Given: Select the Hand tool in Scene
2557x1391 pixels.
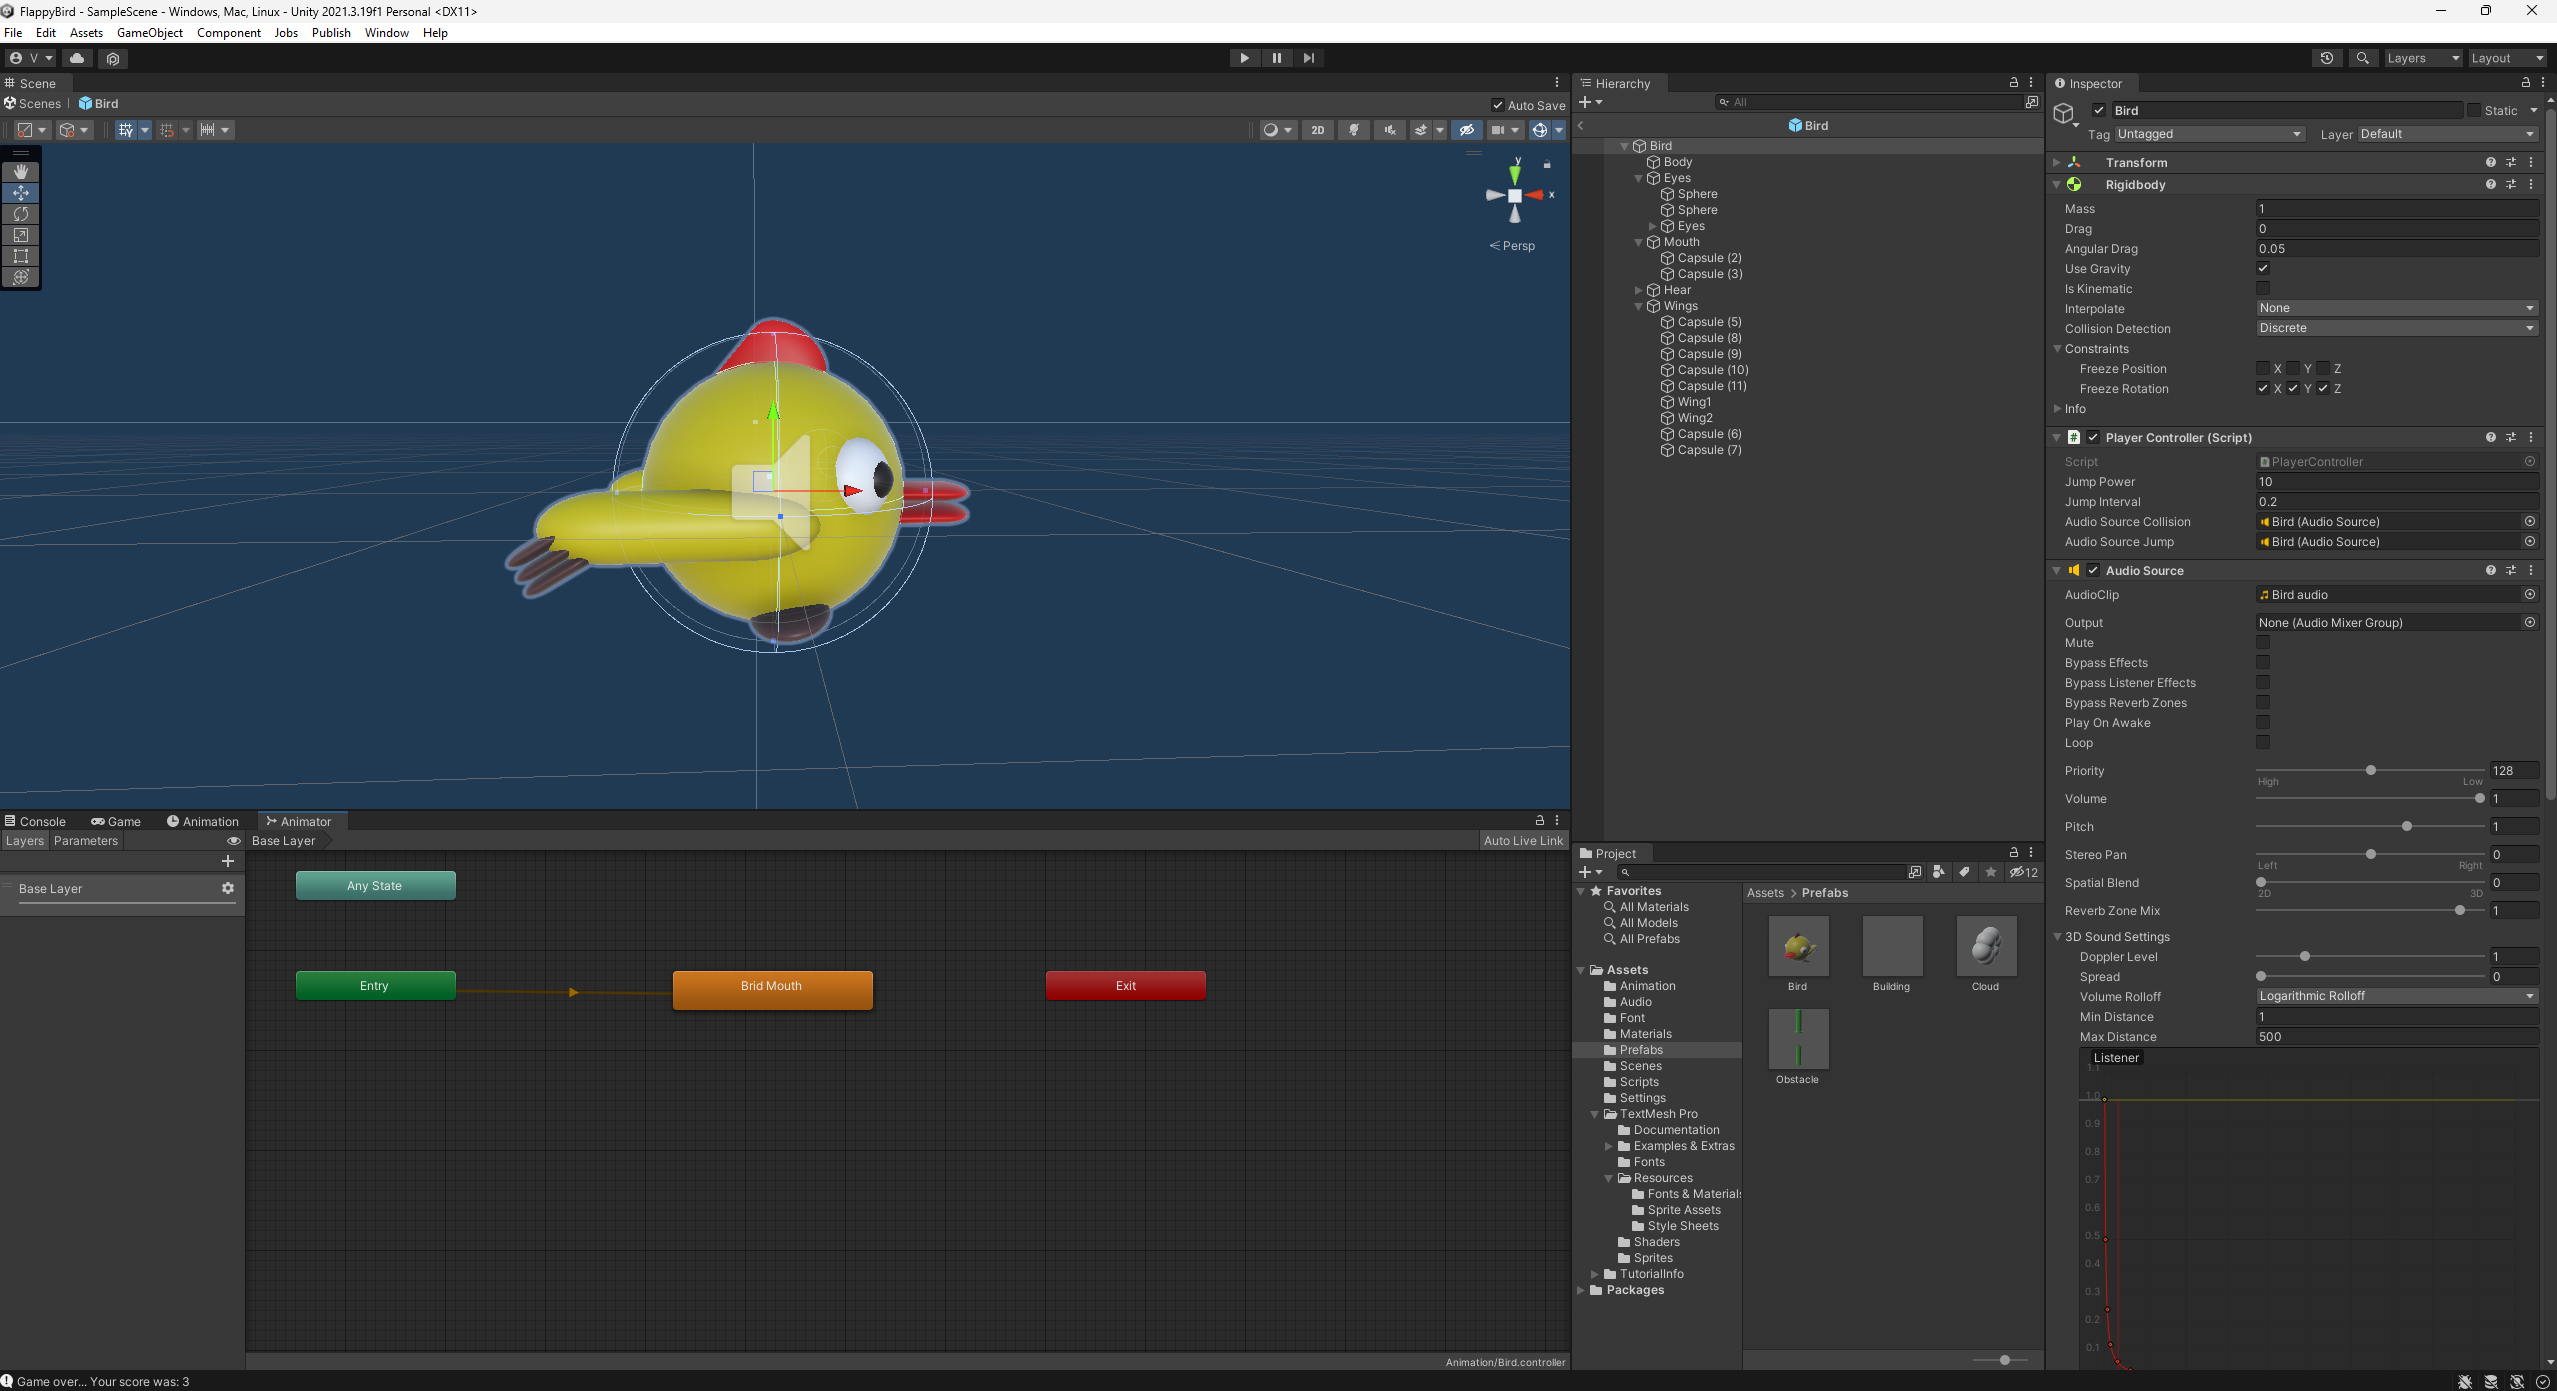Looking at the screenshot, I should click(20, 172).
